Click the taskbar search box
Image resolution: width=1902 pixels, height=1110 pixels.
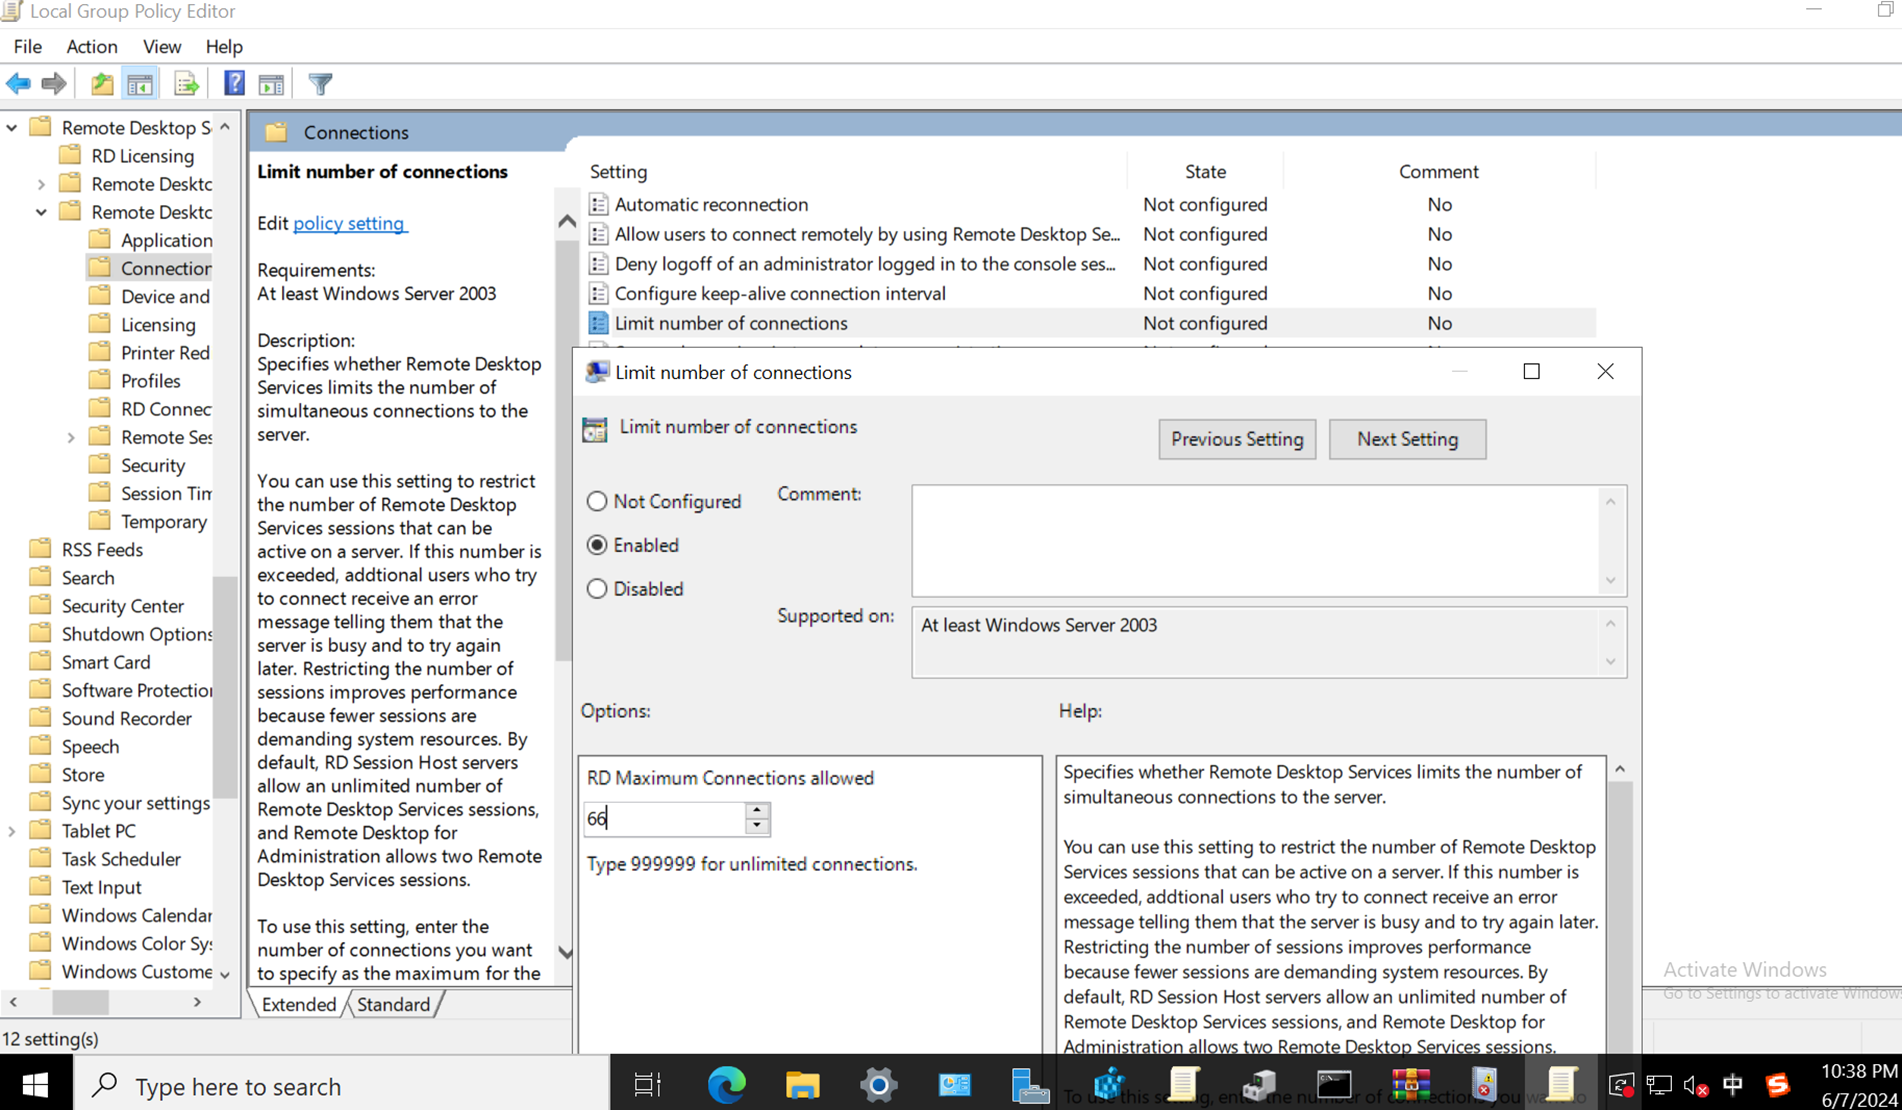341,1085
